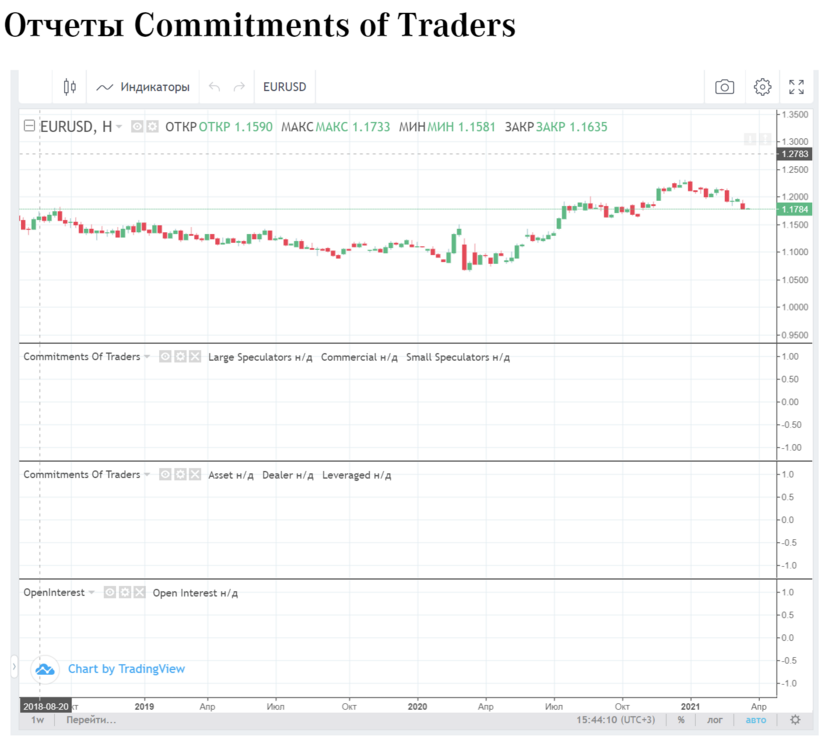
Task: Remove the Large Speculators indicator
Action: [195, 357]
